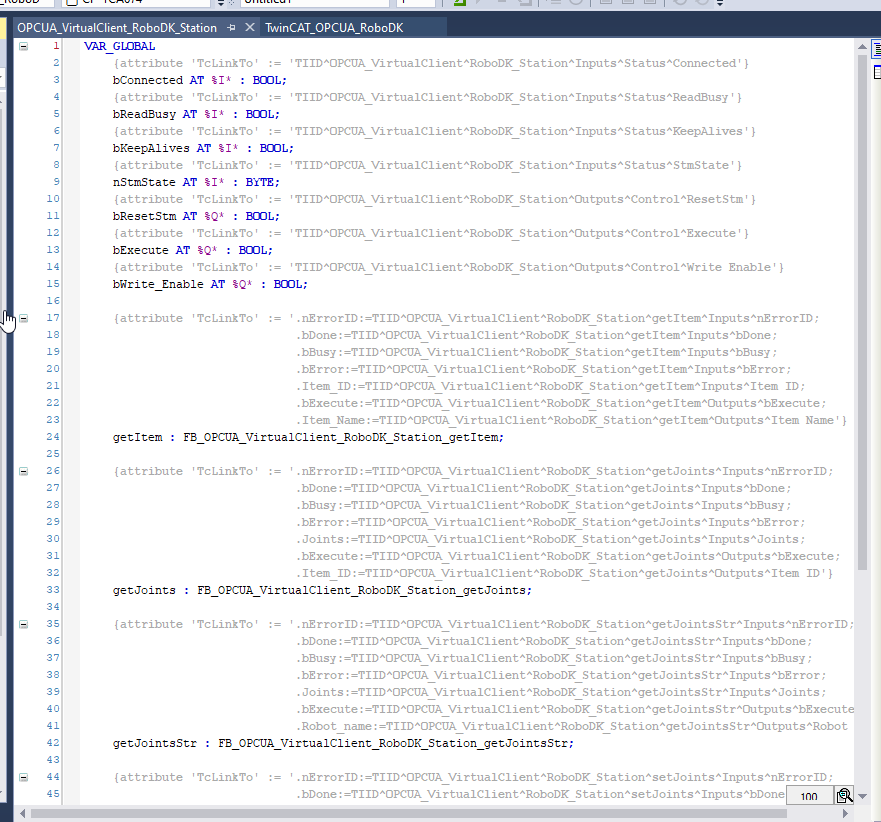Viewport: 881px width, 822px height.
Task: Click the horizontal scrollbar left arrow
Action: click(x=22, y=813)
